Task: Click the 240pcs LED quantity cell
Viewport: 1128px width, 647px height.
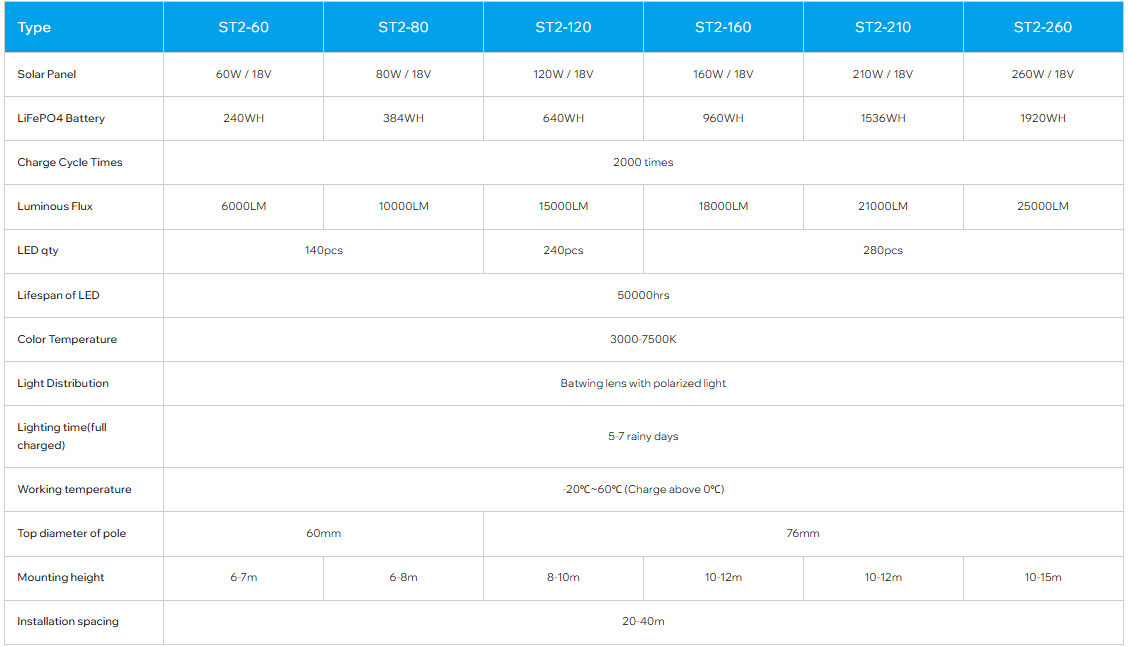Action: pos(563,250)
